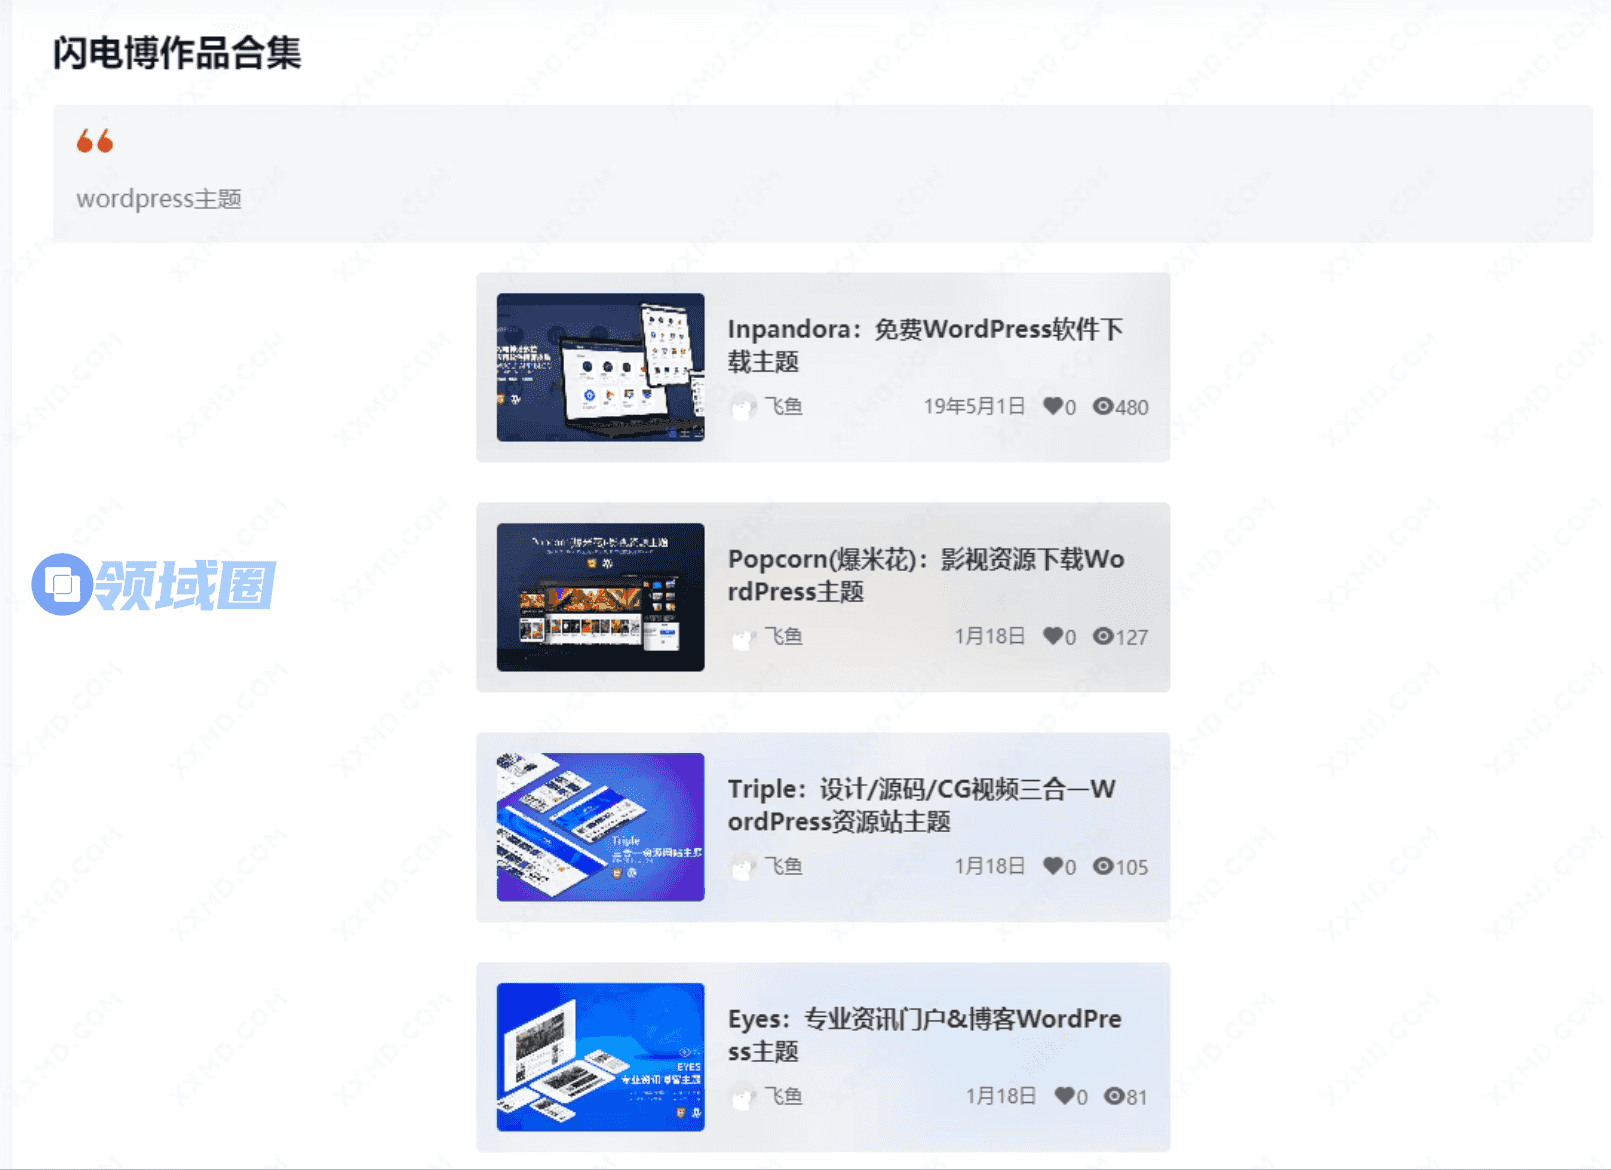
Task: Click 飞鱼 author name on Triple post
Action: coord(784,866)
